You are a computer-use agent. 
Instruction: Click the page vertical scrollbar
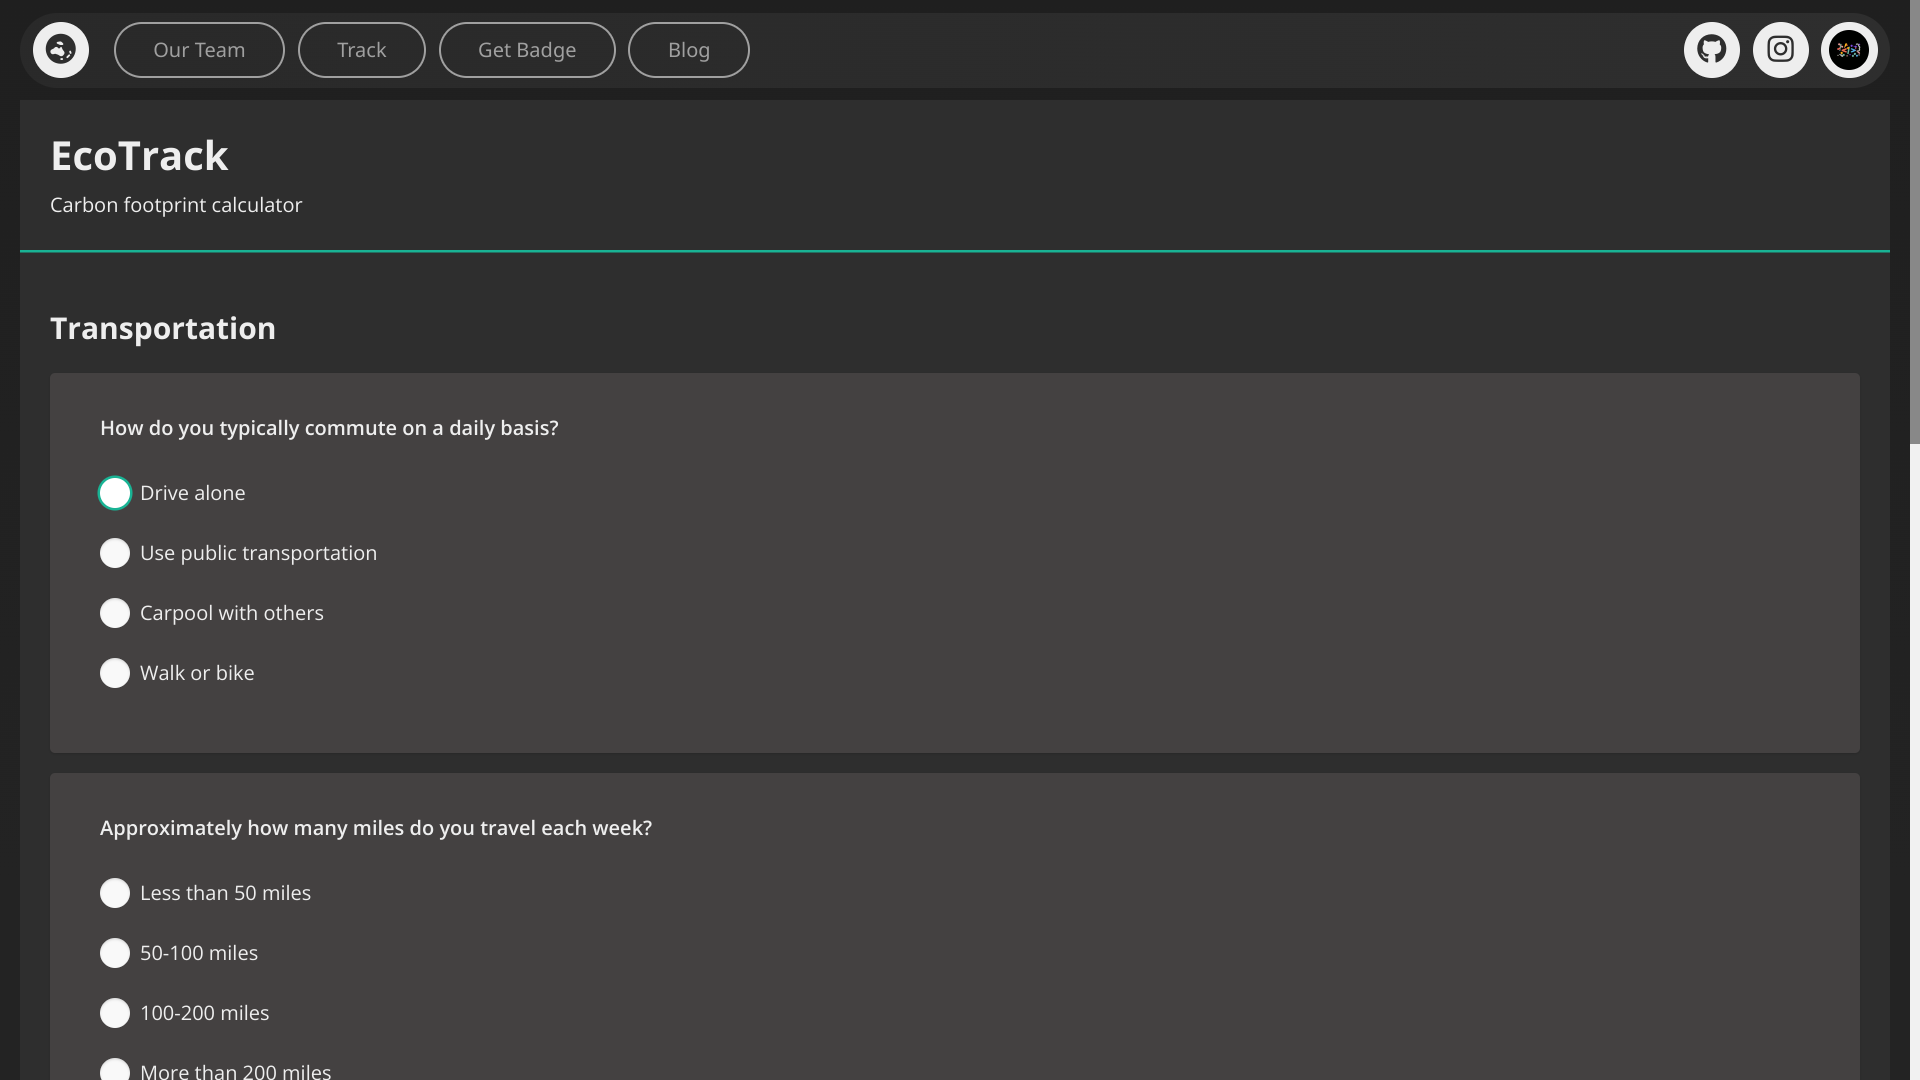pyautogui.click(x=1914, y=220)
